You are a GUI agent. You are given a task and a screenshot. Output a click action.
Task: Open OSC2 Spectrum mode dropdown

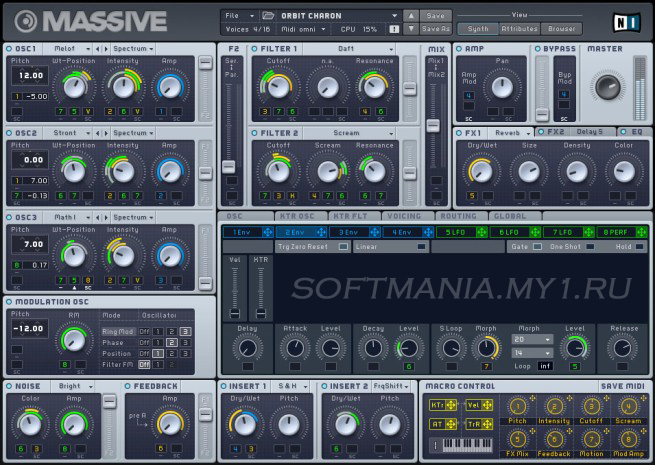tap(133, 133)
